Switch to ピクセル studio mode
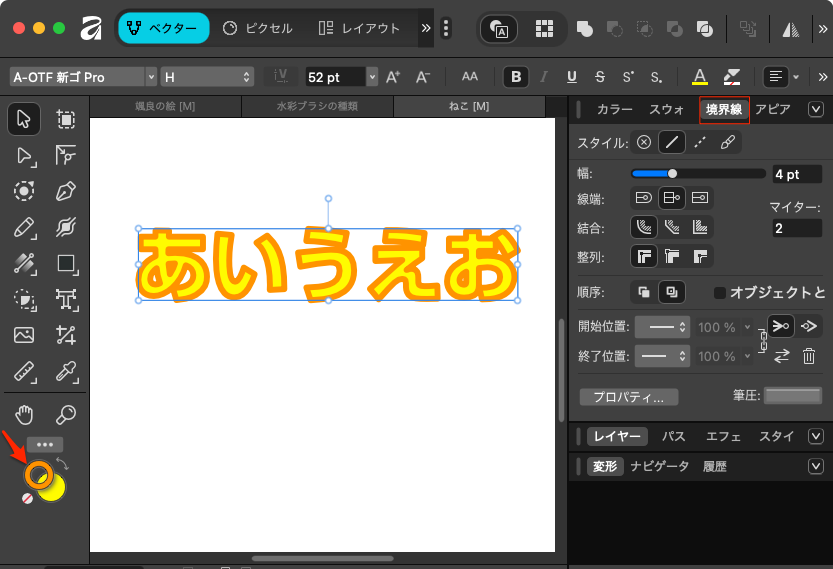 (257, 28)
